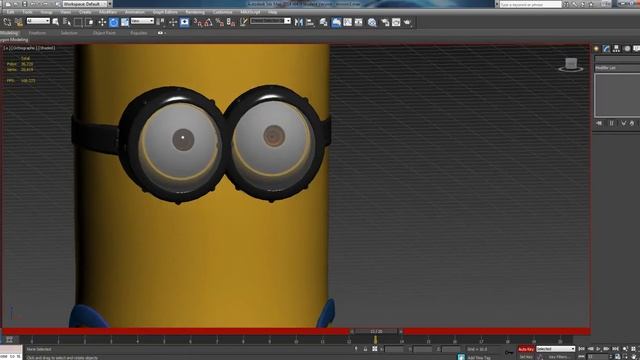This screenshot has height=360, width=640.
Task: Click the time slider frame handle
Action: pyautogui.click(x=376, y=331)
